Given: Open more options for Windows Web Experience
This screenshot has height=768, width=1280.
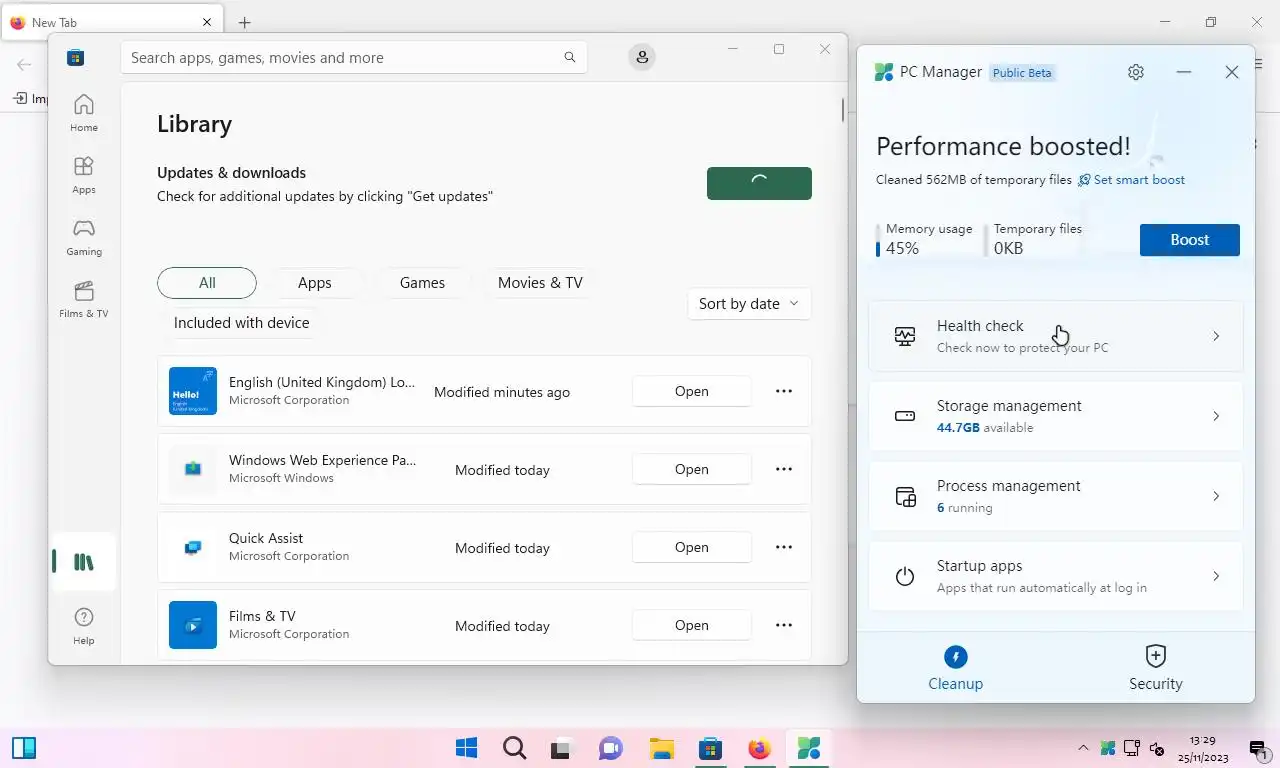Looking at the screenshot, I should (784, 469).
